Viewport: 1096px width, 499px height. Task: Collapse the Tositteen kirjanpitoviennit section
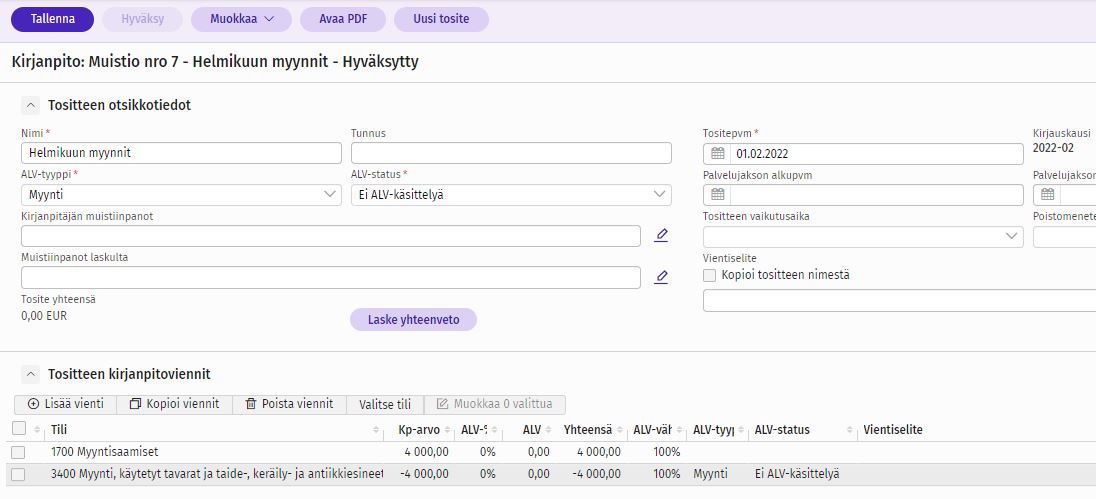[x=31, y=375]
